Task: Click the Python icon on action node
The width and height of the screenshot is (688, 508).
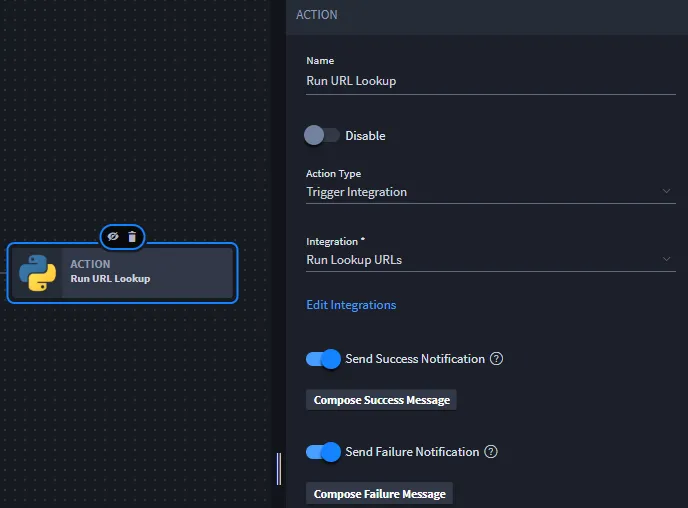Action: click(x=38, y=273)
